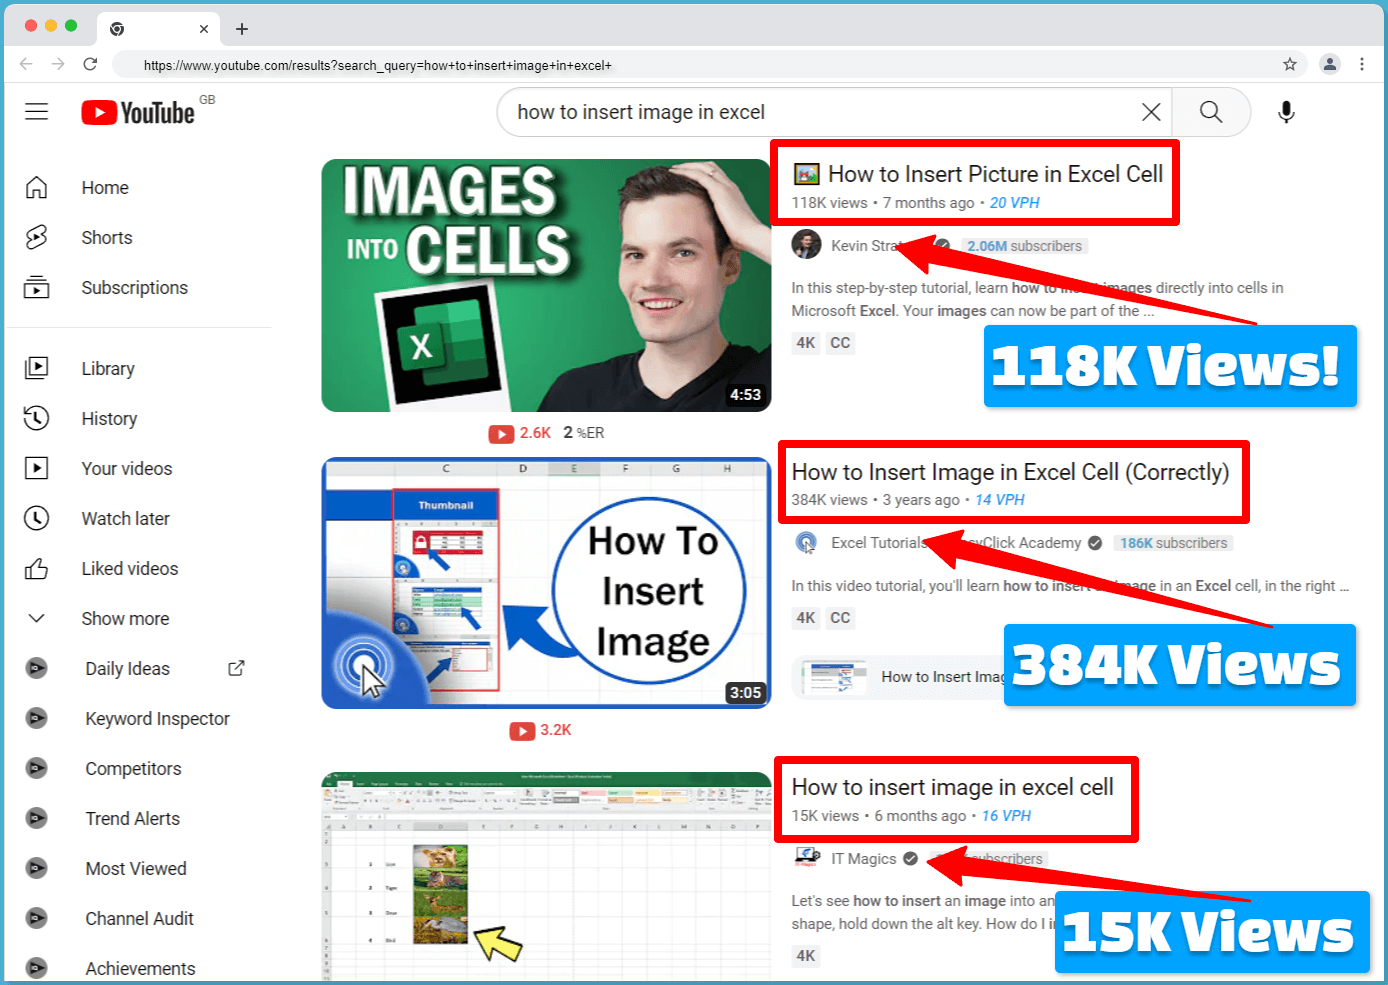Open the browser profile avatar
This screenshot has height=985, width=1388.
[x=1329, y=64]
